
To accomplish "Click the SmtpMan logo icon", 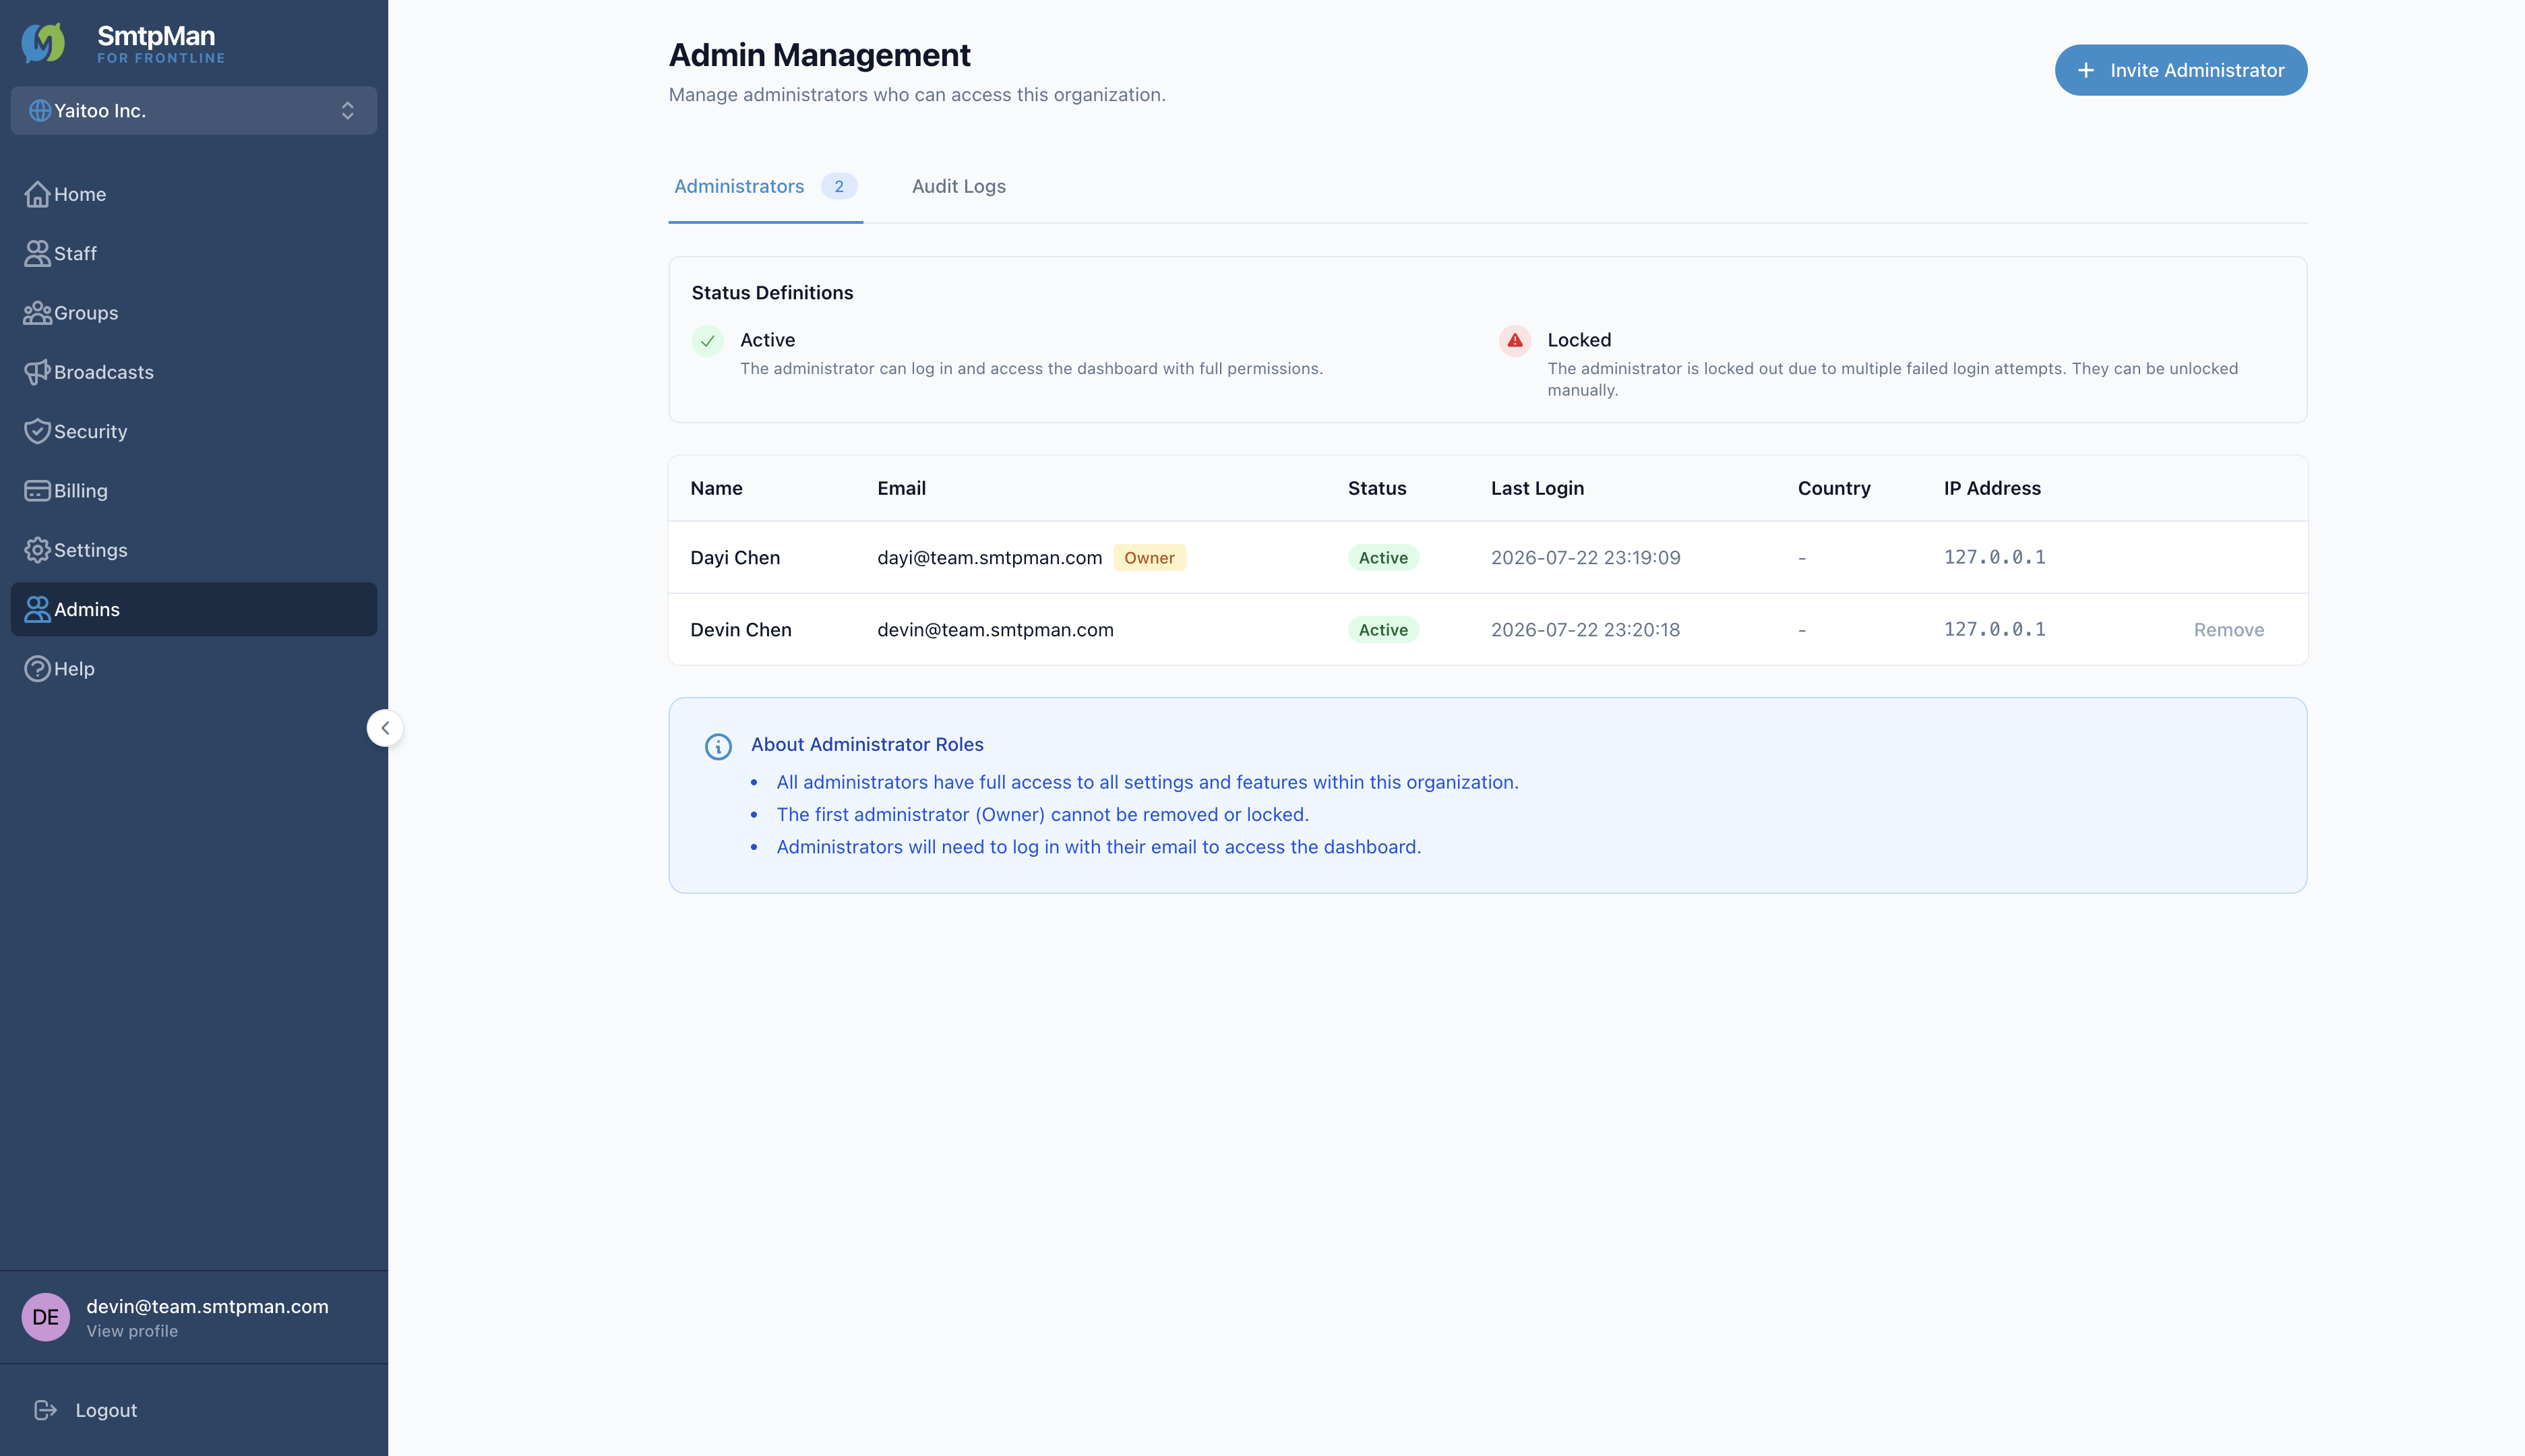I will tap(44, 43).
